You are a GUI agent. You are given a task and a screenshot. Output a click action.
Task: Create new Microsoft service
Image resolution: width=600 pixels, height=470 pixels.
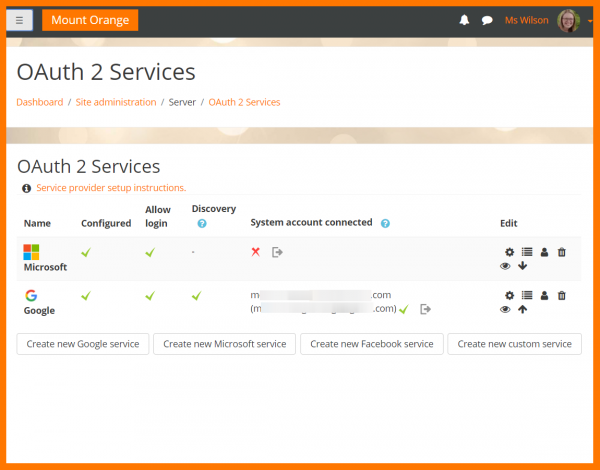click(225, 344)
